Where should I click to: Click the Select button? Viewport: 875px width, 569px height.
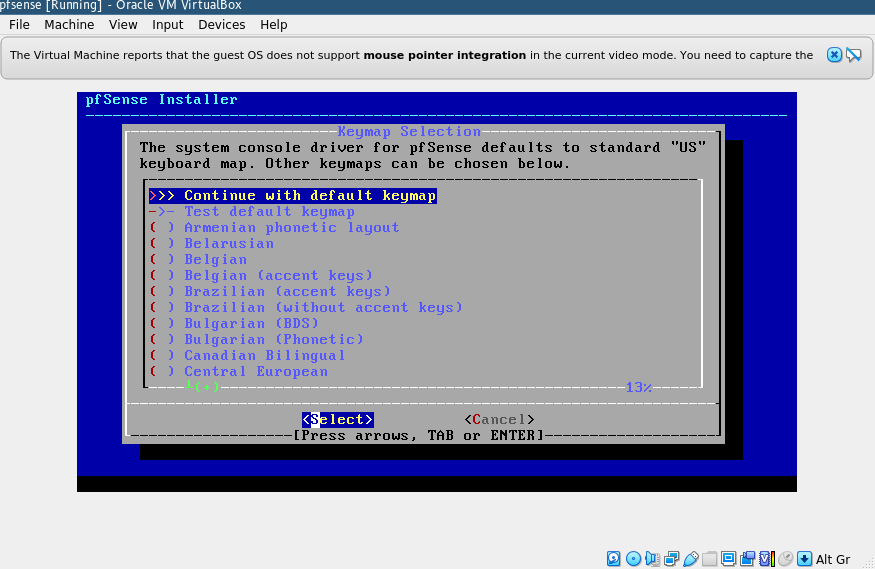pyautogui.click(x=338, y=419)
